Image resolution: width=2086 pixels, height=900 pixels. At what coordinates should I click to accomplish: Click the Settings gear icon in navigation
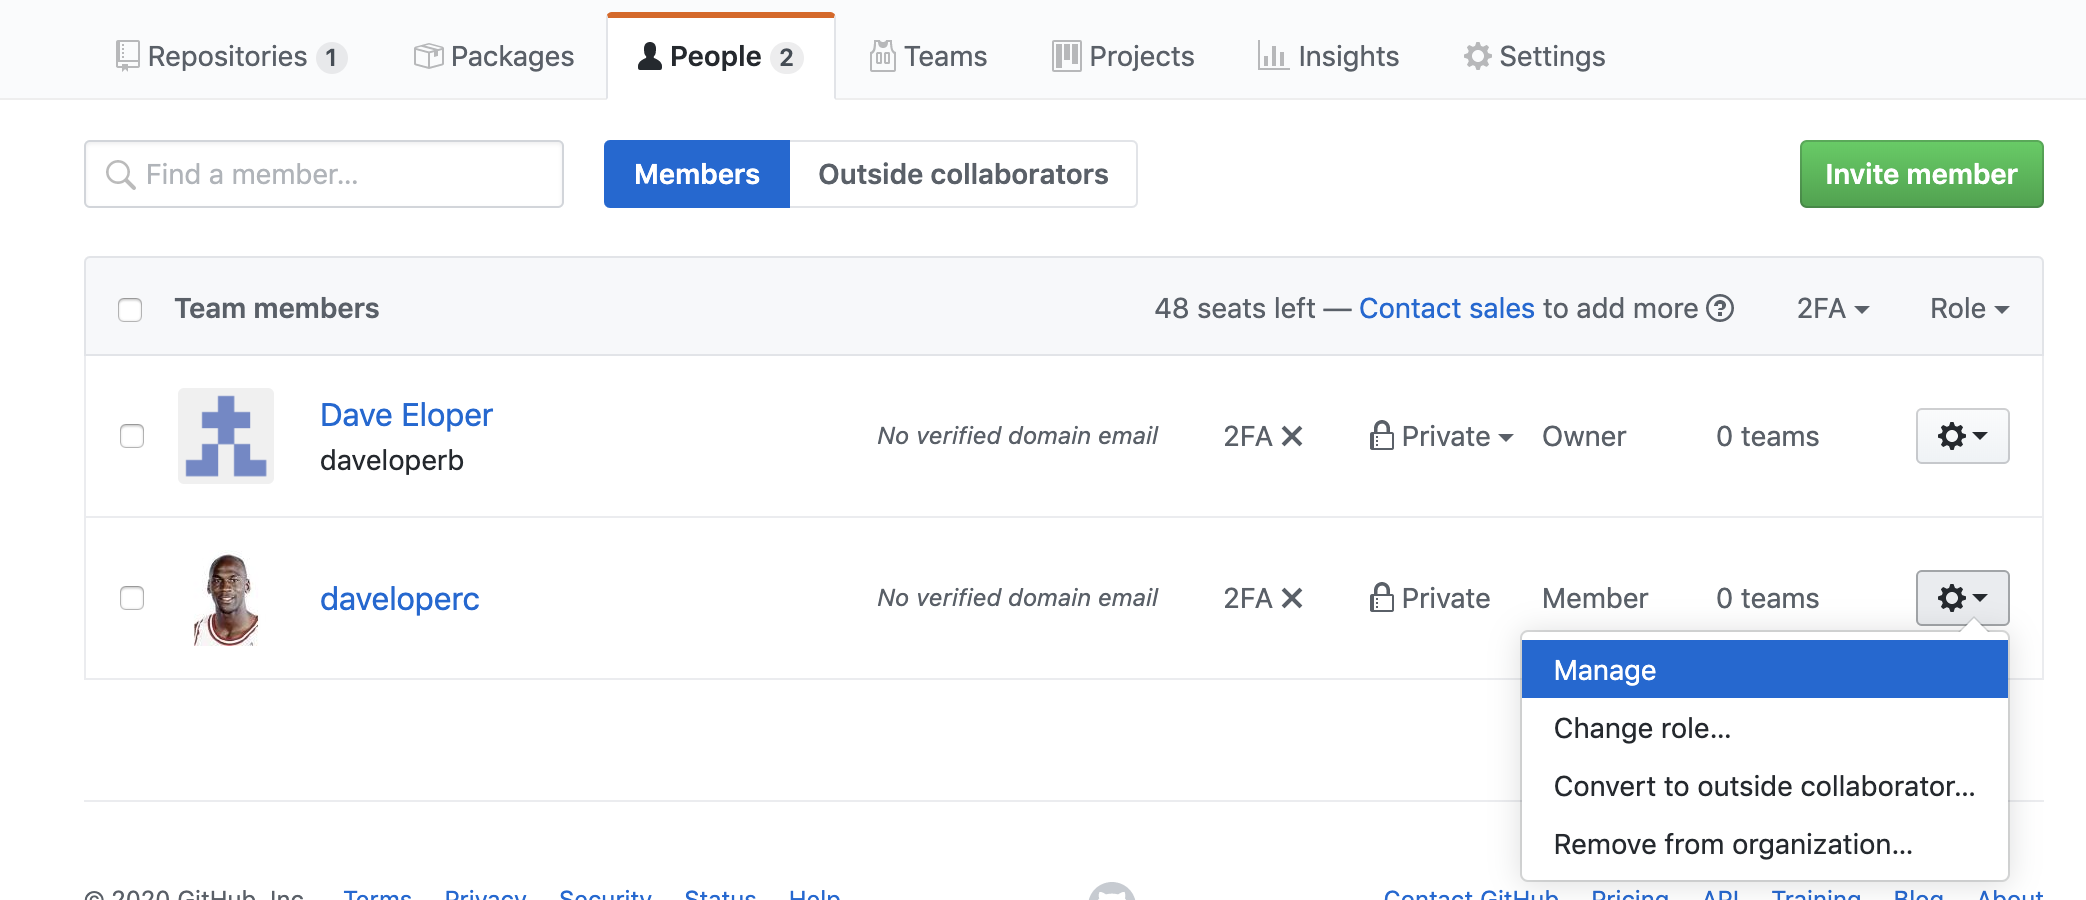coord(1477,56)
